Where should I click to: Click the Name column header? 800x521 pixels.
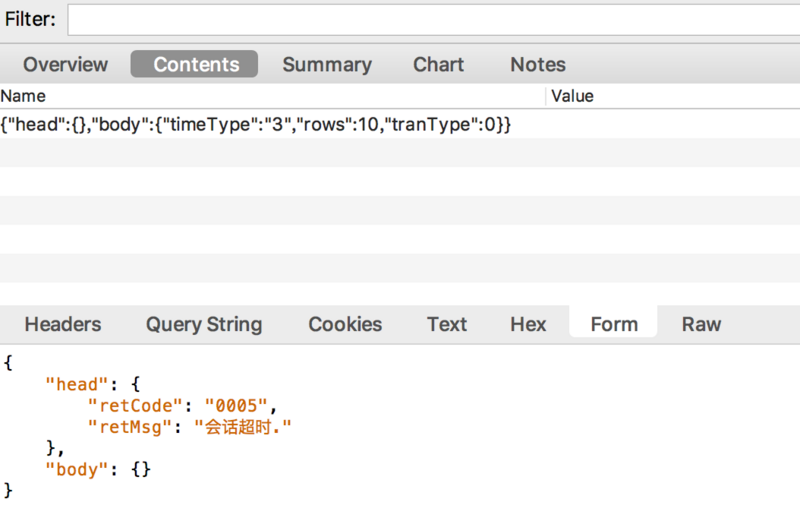point(24,96)
